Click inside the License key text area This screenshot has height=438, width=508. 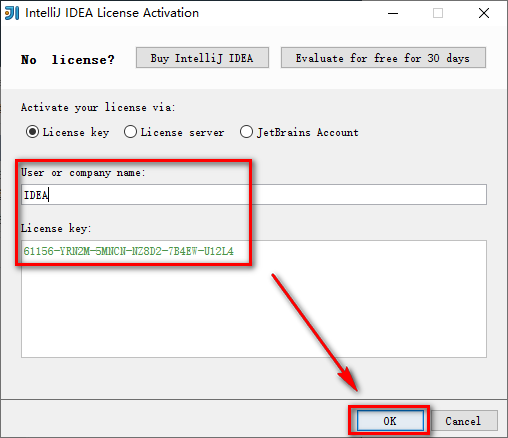pyautogui.click(x=254, y=299)
